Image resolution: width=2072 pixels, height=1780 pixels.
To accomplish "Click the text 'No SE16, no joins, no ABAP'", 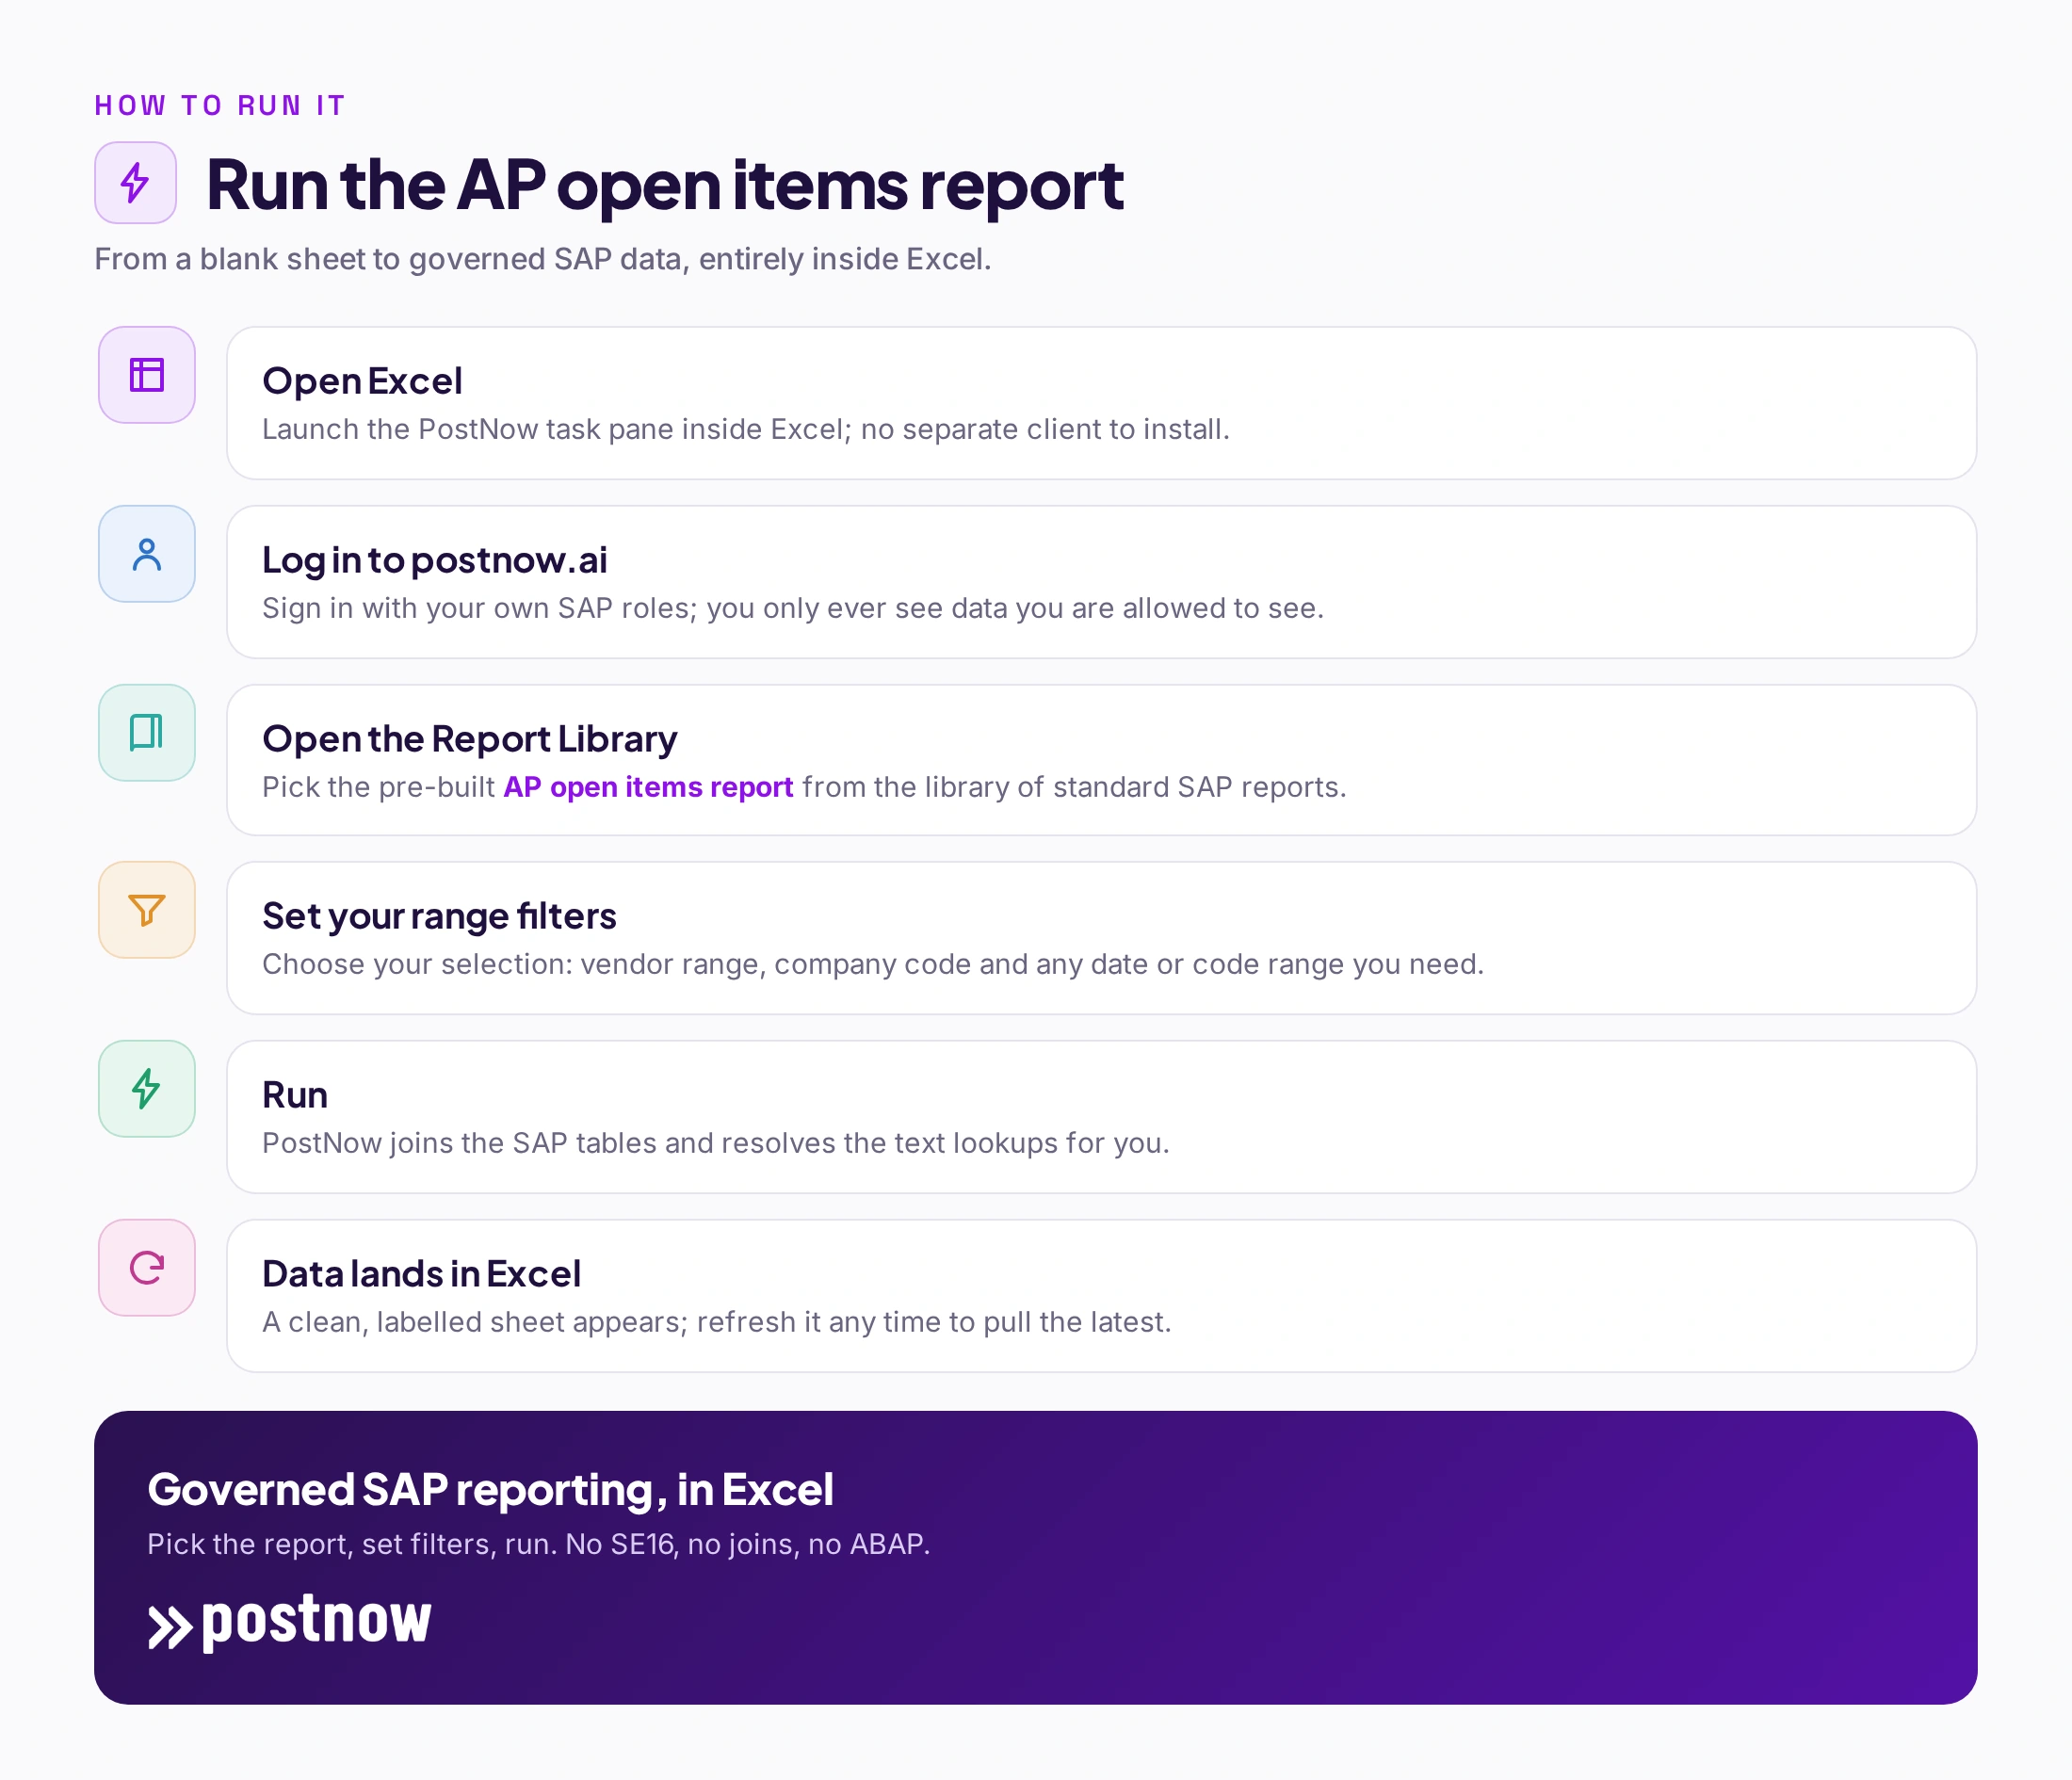I will [748, 1544].
